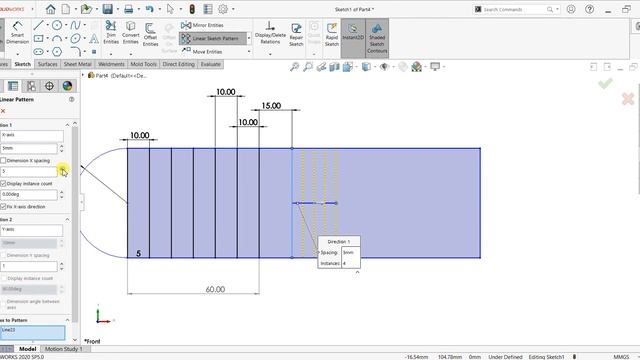Screen dimensions: 640x360
Task: Click the Direction 1 spacing 5mm field
Action: (29, 149)
